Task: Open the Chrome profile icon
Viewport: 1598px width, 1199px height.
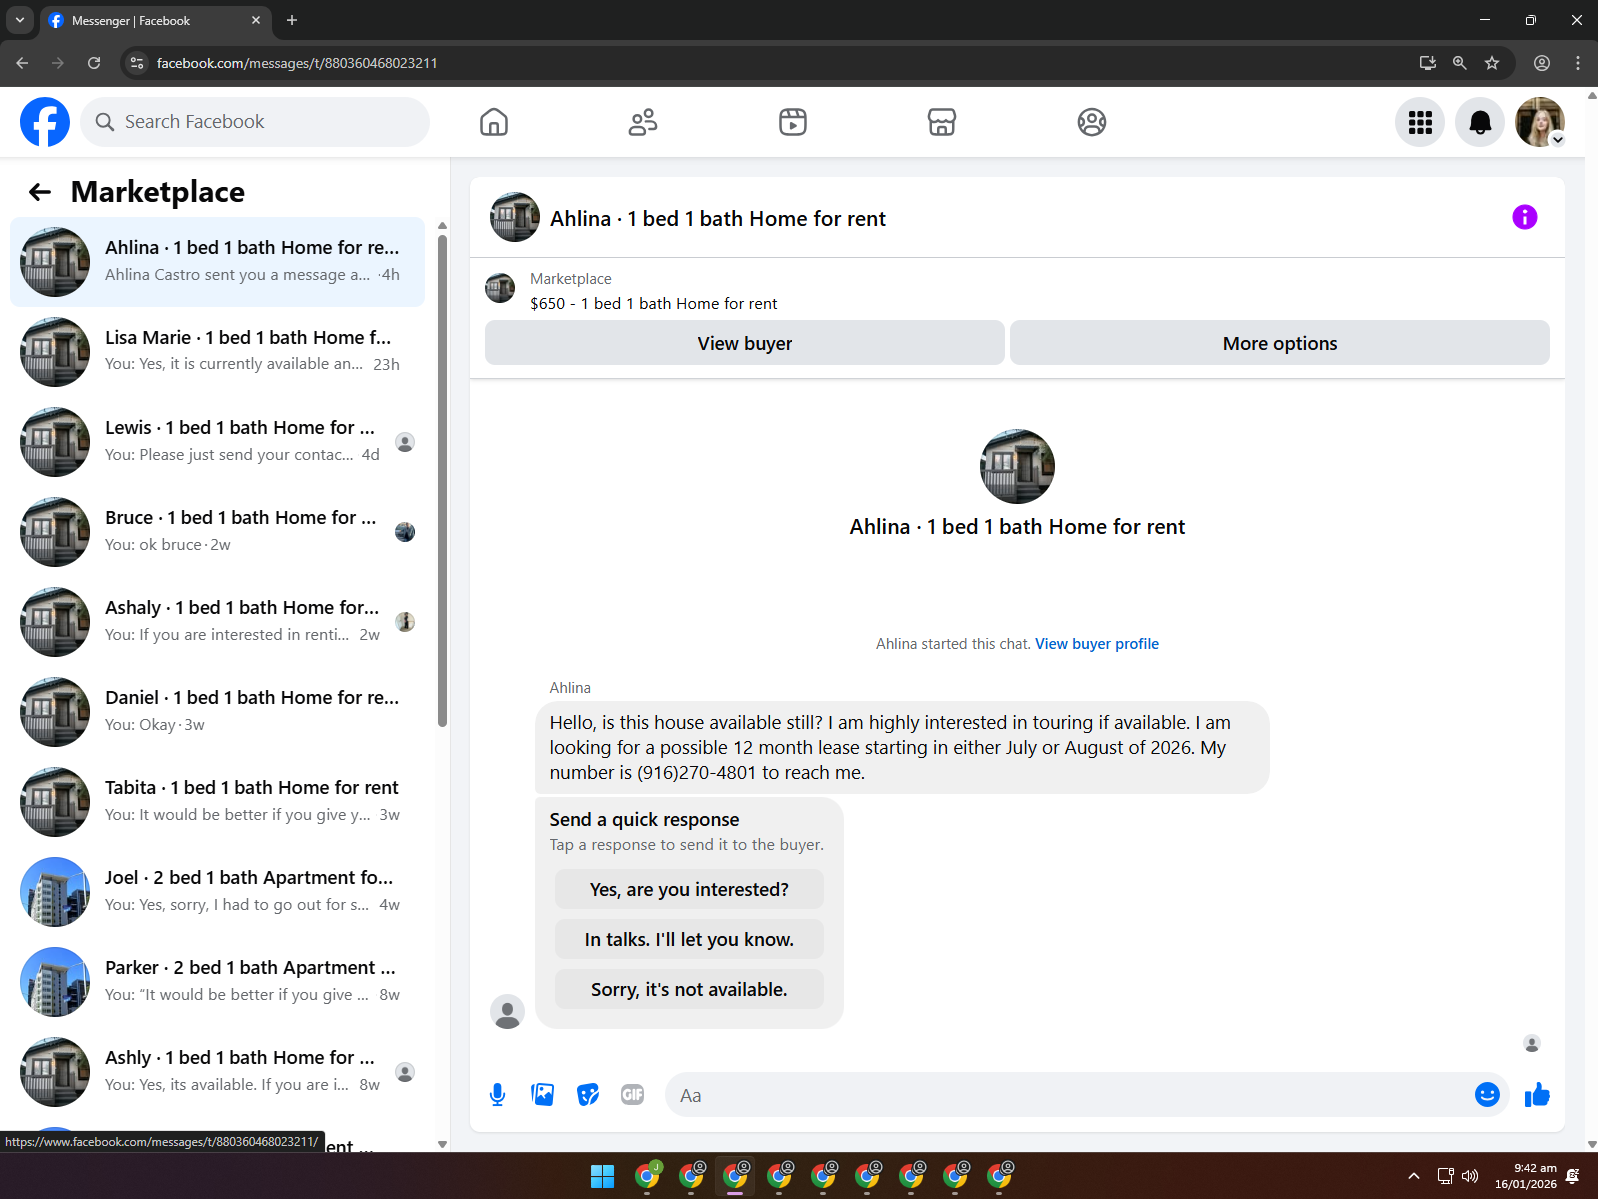Action: pos(1542,63)
